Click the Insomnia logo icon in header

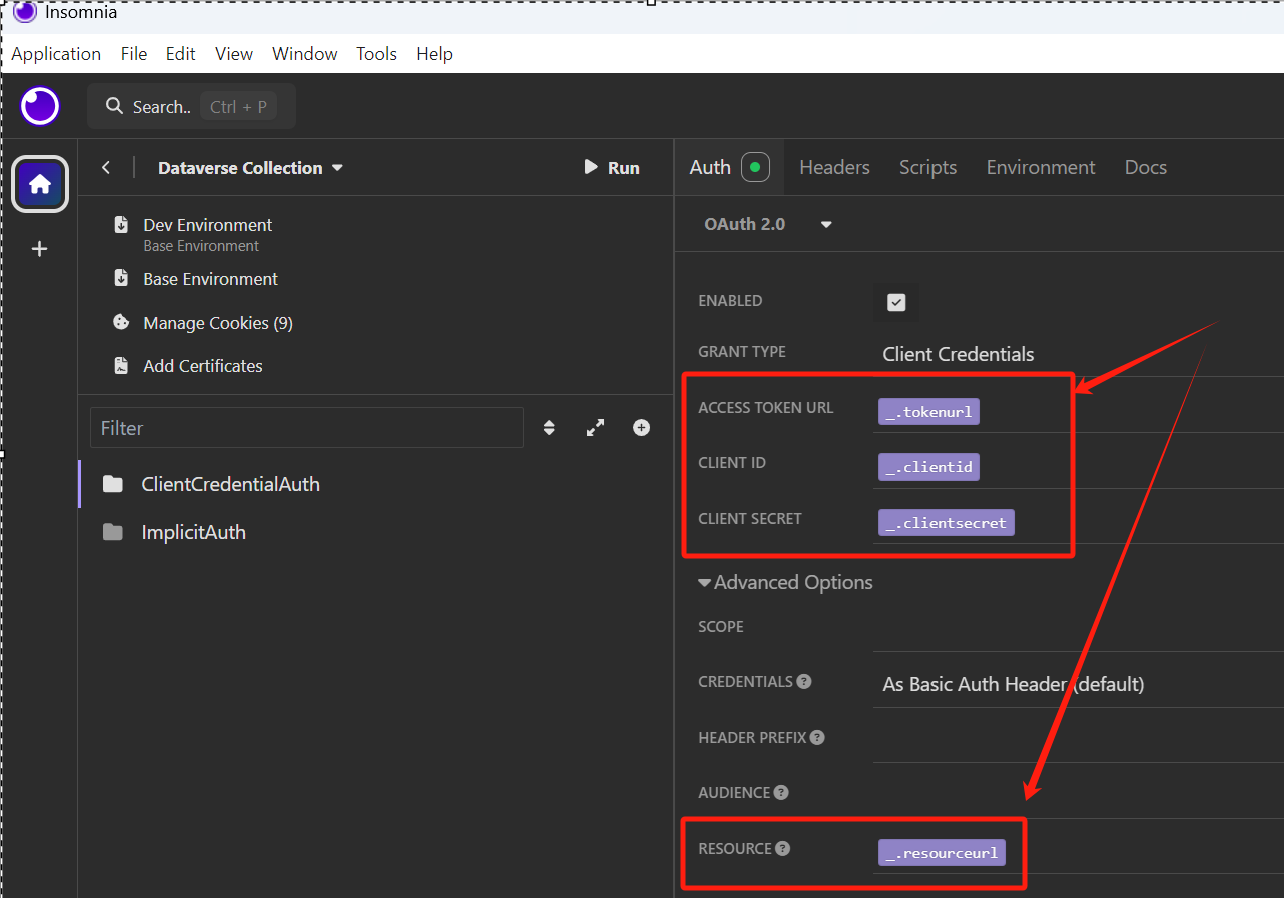click(40, 106)
